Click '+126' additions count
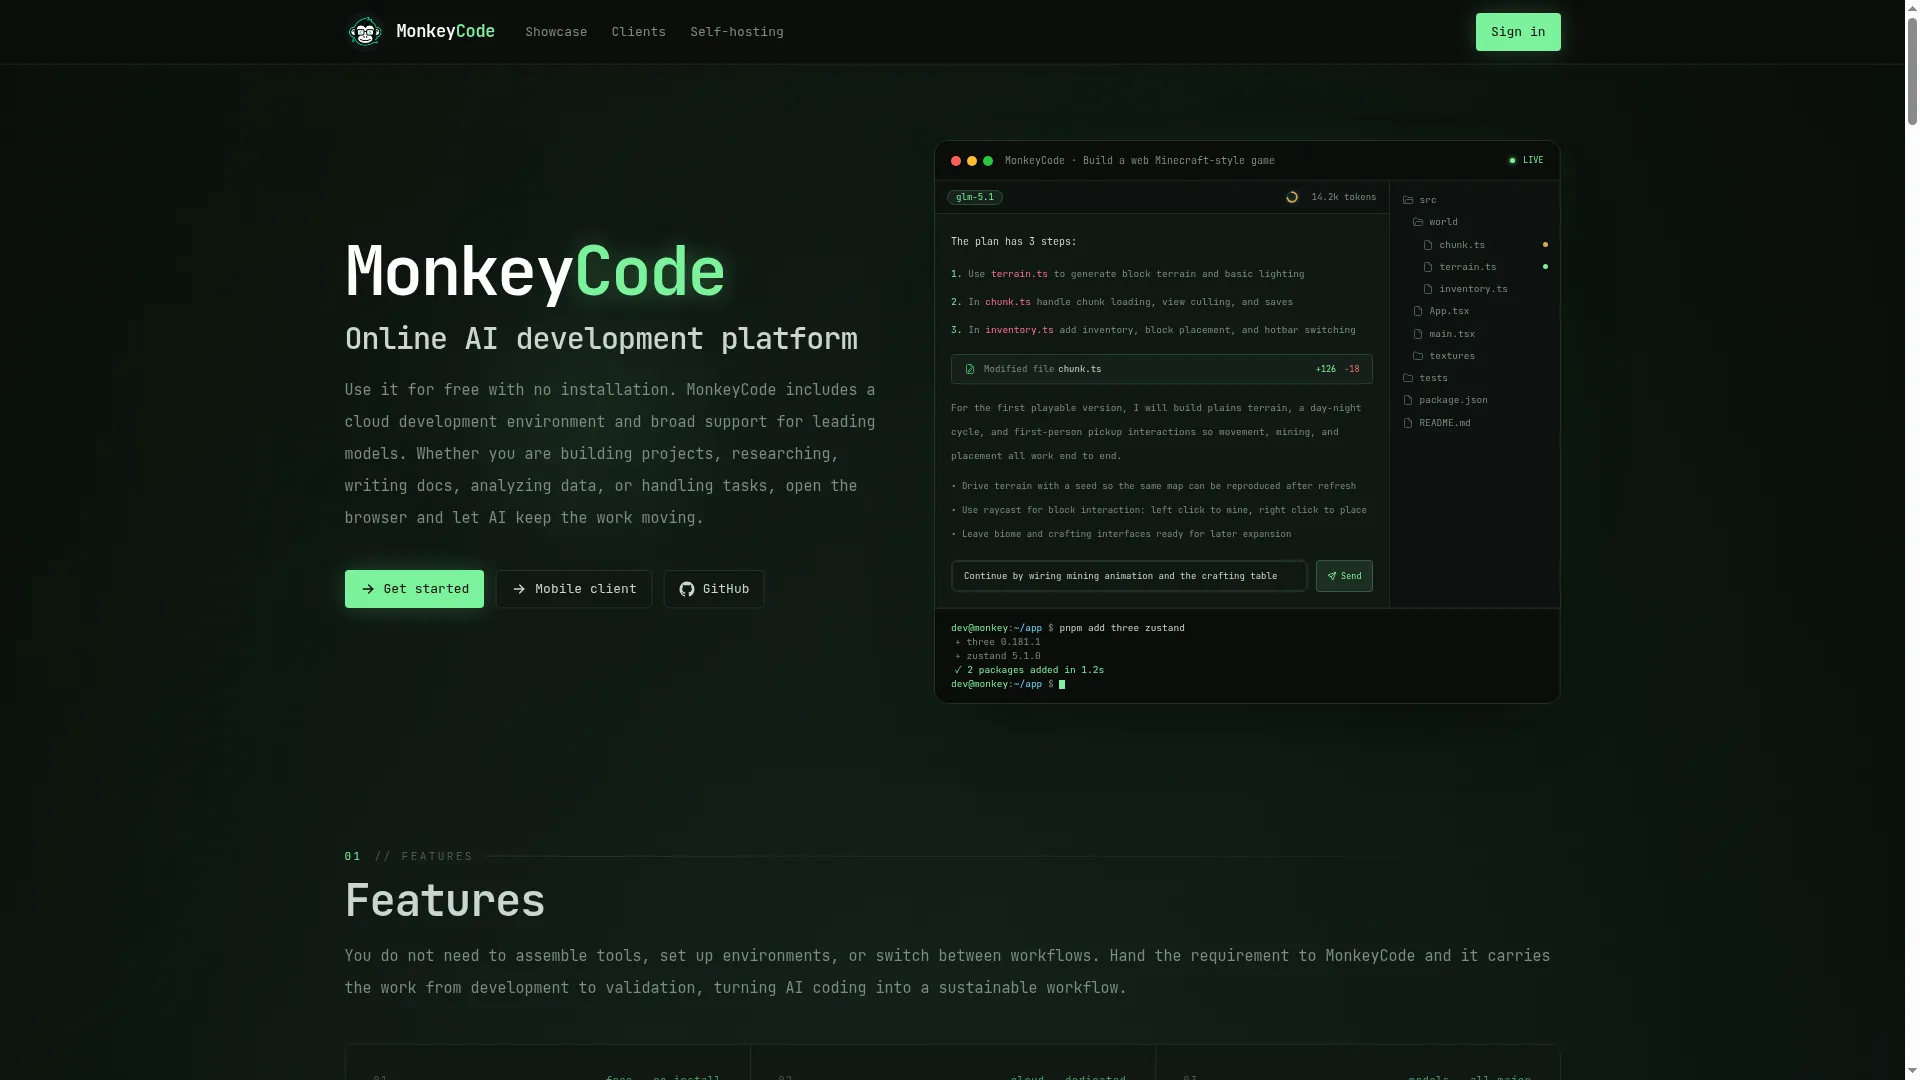 (1325, 369)
